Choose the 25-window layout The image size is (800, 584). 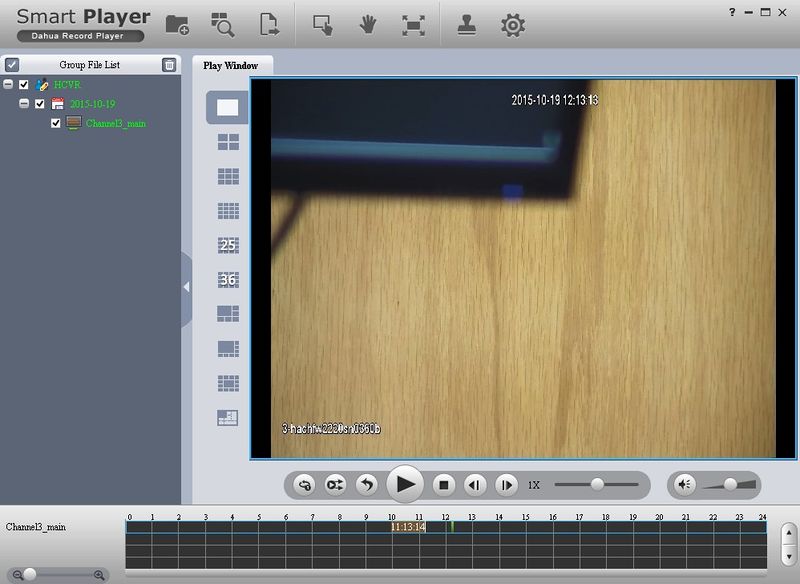228,245
